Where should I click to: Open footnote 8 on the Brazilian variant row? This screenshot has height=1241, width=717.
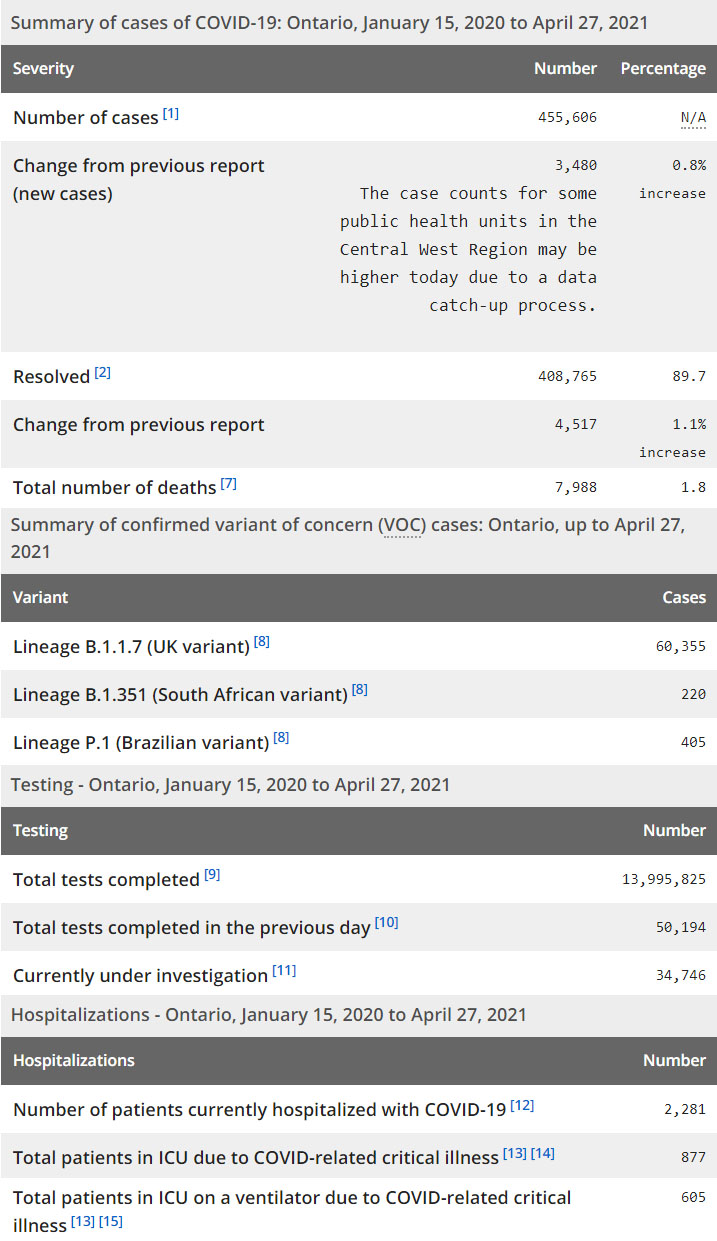pyautogui.click(x=281, y=738)
